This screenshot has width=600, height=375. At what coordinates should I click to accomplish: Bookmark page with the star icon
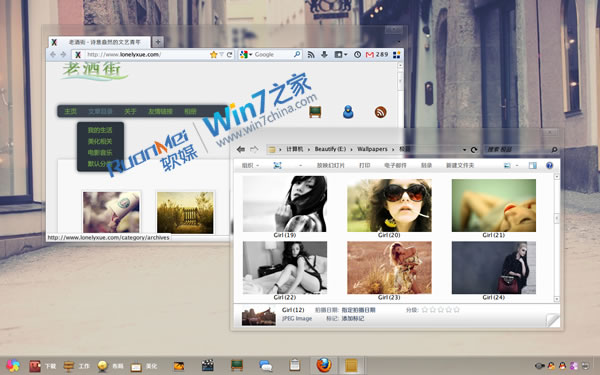(214, 55)
